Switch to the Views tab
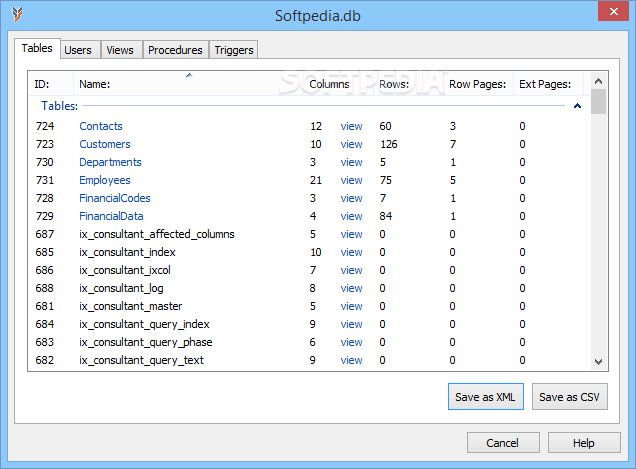The height and width of the screenshot is (469, 636). click(x=120, y=50)
